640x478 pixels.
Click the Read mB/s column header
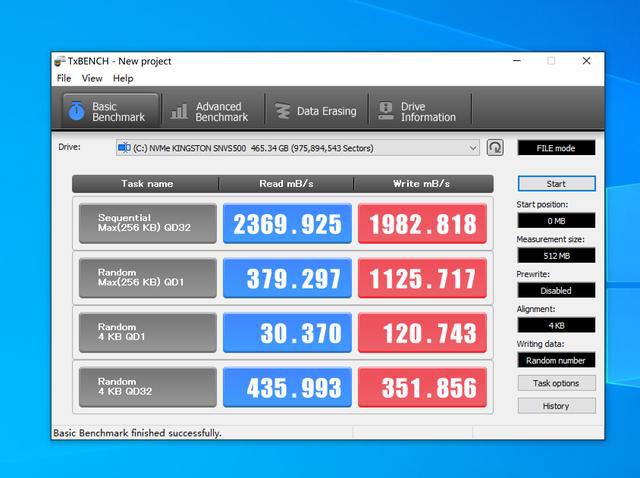tap(286, 184)
